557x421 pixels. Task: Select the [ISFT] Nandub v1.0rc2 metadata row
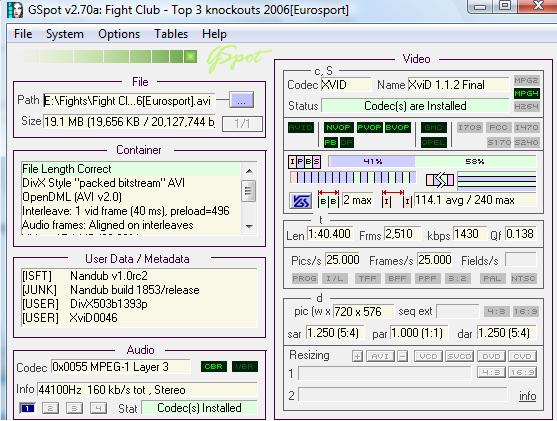click(x=139, y=276)
